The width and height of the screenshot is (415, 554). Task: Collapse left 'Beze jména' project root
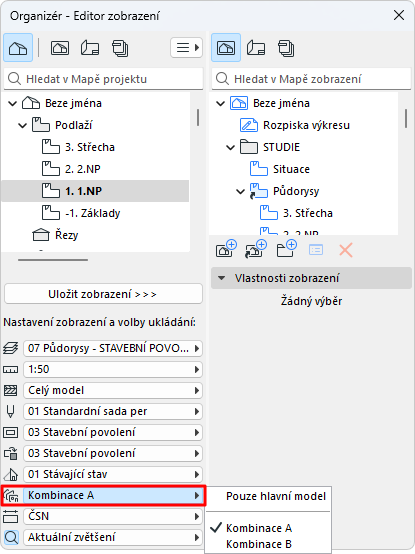click(x=12, y=104)
